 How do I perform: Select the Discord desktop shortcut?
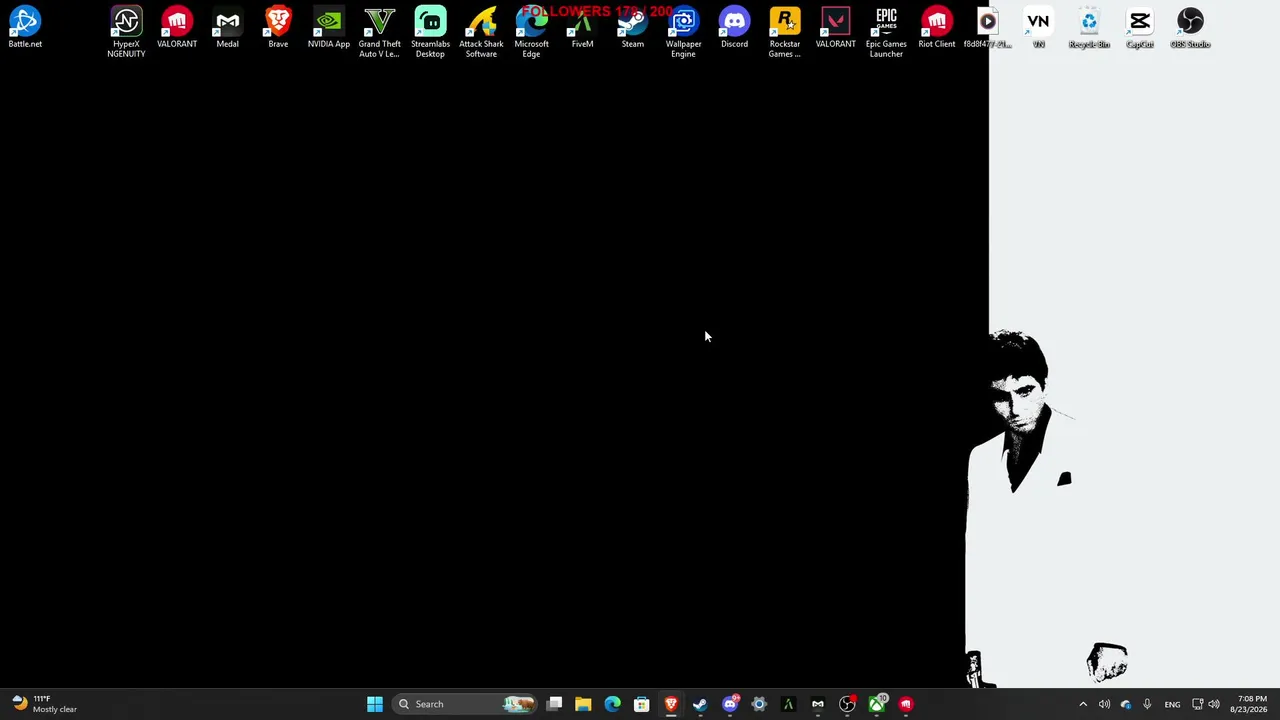734,28
